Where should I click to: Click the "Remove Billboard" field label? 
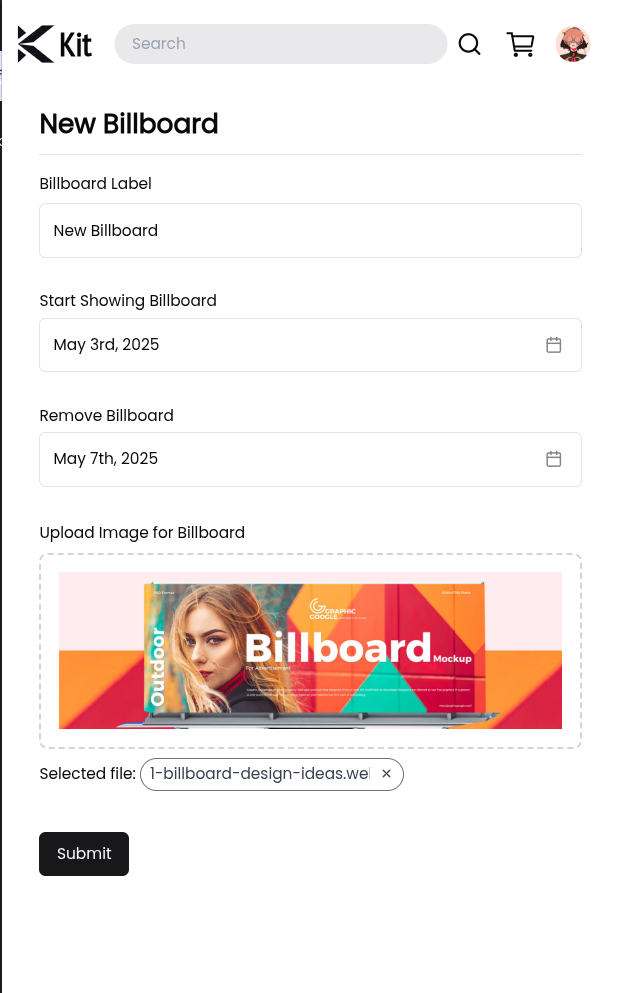coord(107,415)
